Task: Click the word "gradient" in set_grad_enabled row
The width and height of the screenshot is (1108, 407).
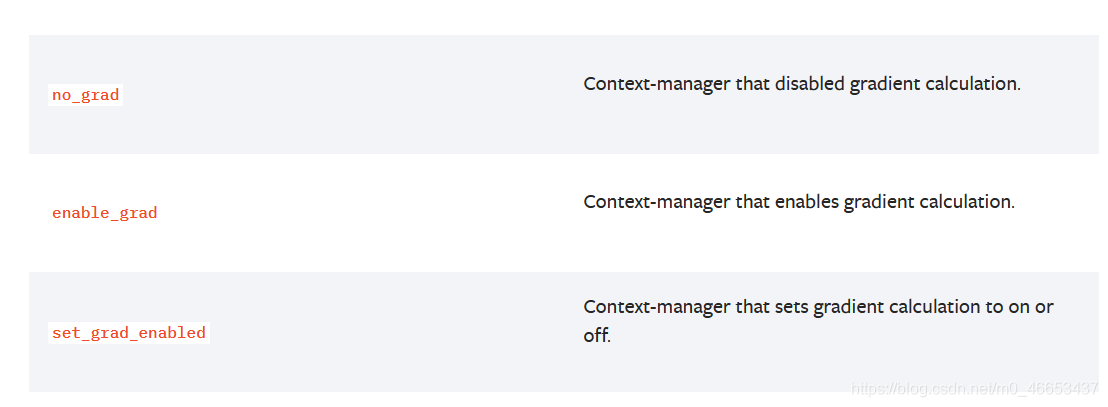Action: [845, 307]
